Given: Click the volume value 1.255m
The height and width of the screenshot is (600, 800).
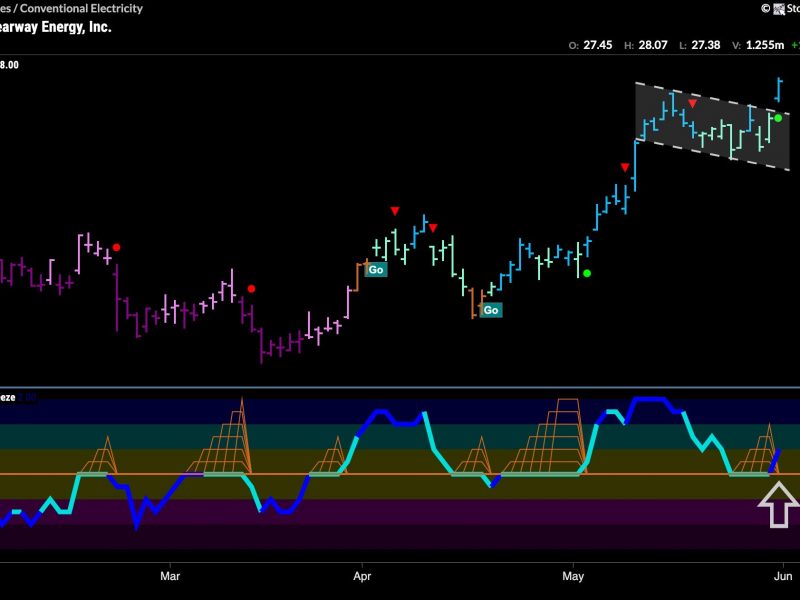Looking at the screenshot, I should pos(765,45).
